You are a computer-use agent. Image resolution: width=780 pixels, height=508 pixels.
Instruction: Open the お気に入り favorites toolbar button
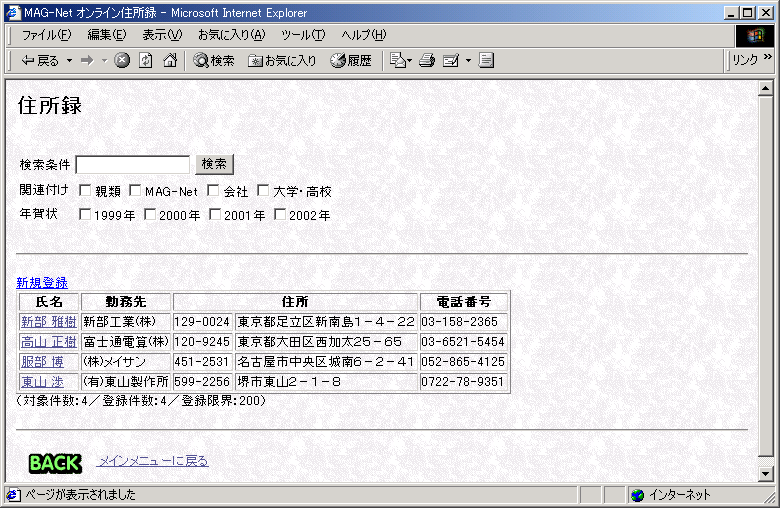tap(282, 61)
